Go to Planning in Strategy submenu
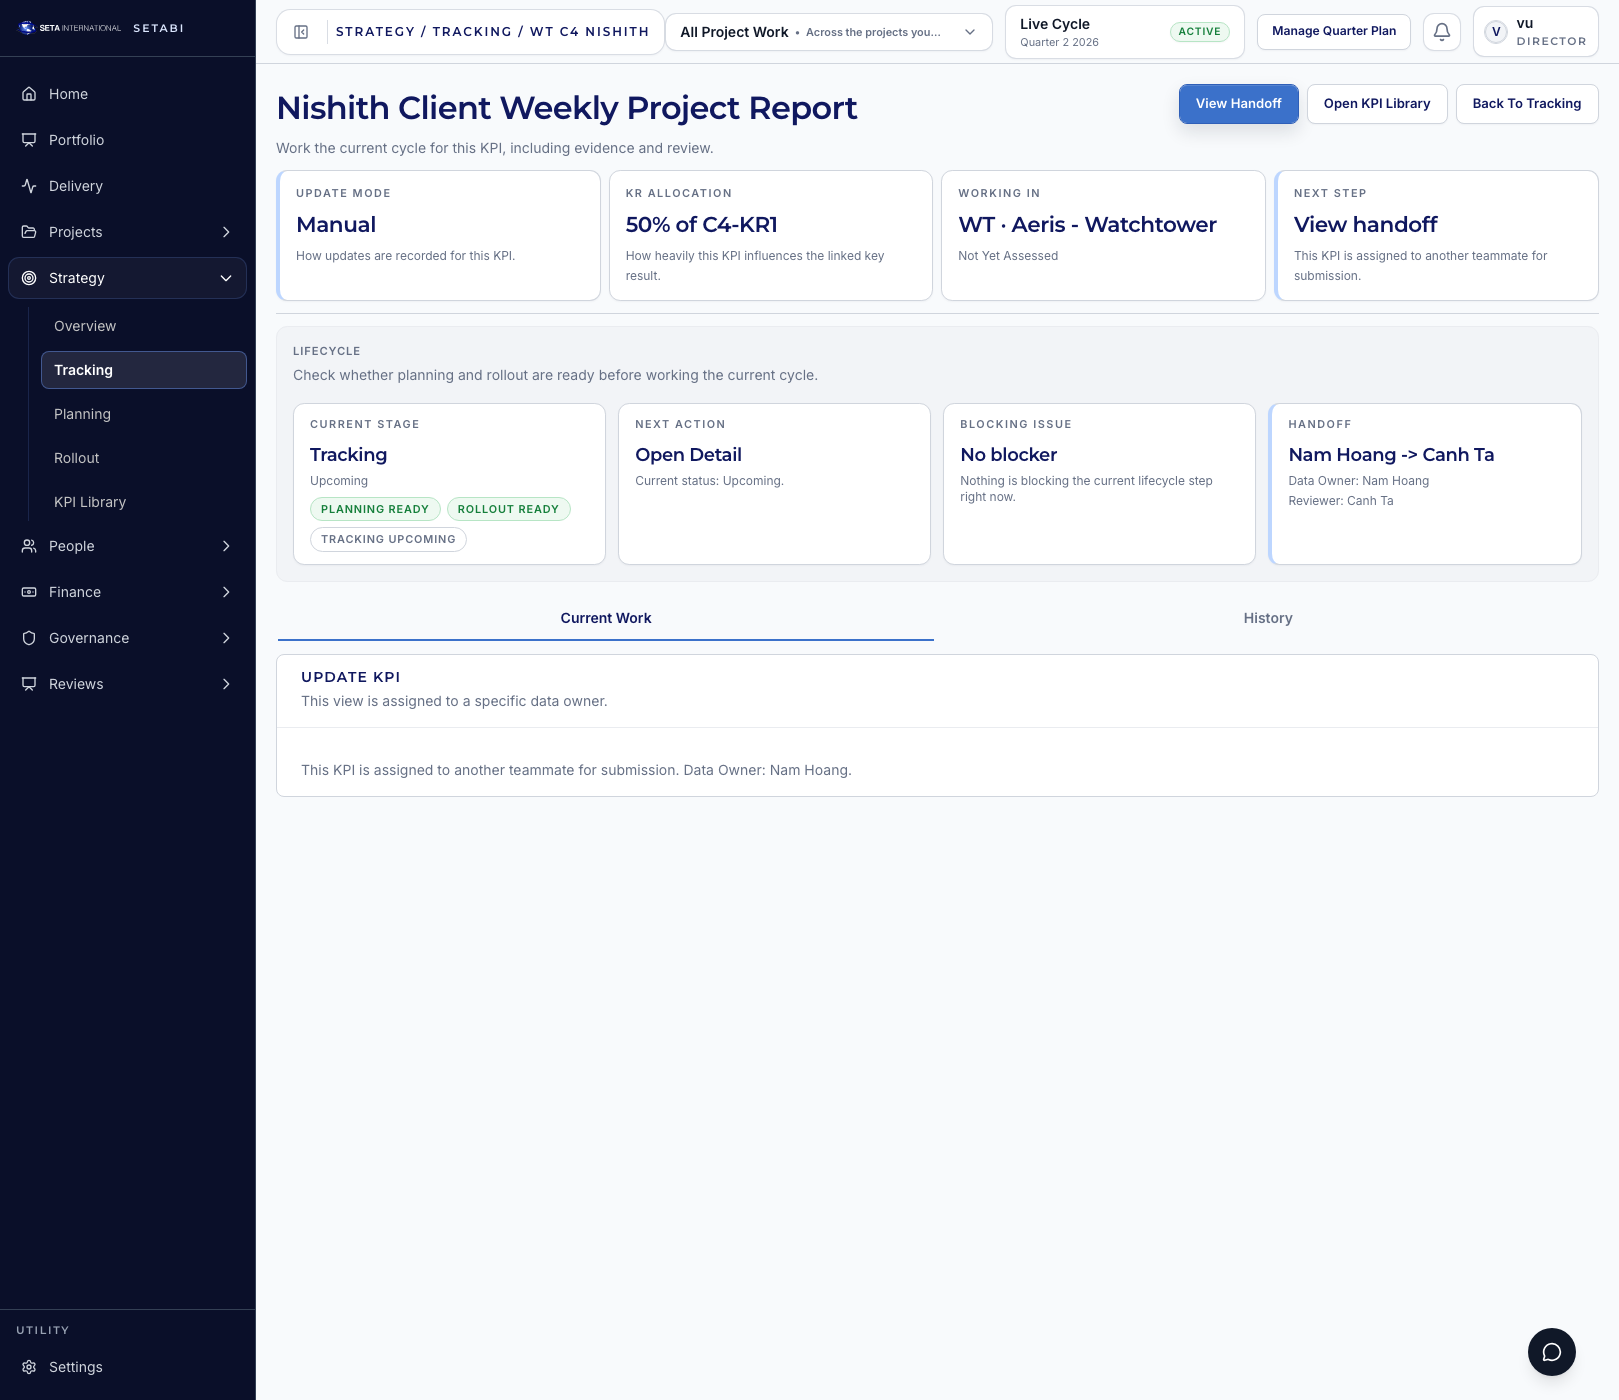1619x1400 pixels. [x=82, y=414]
